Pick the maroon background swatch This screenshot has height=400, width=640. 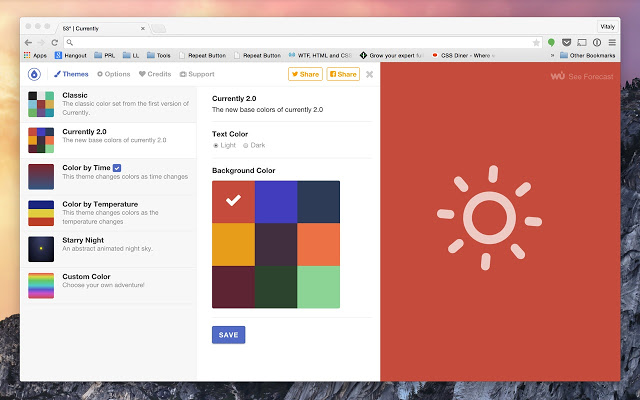tap(233, 287)
